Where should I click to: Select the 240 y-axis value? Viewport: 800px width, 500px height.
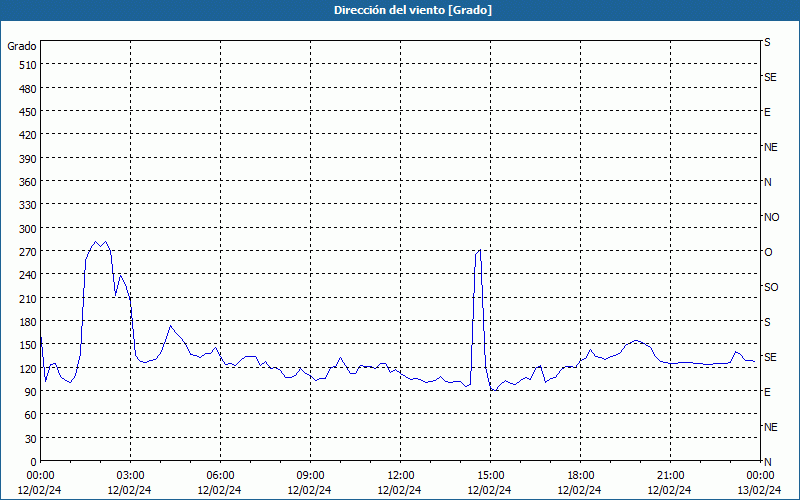pos(28,276)
